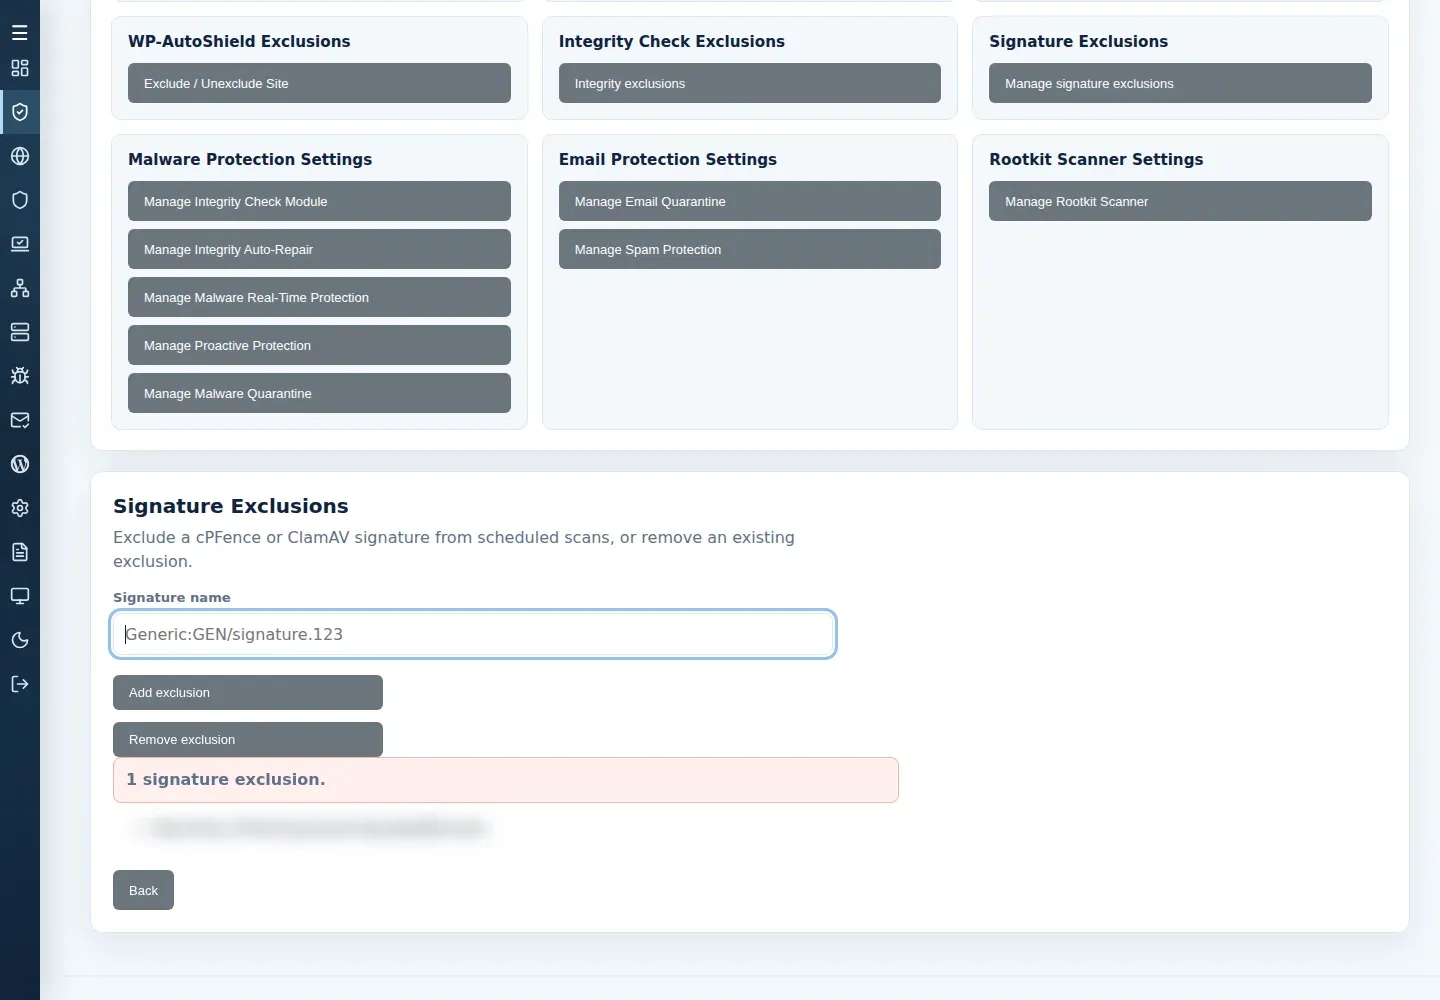
Task: Click the Add exclusion button
Action: click(248, 692)
